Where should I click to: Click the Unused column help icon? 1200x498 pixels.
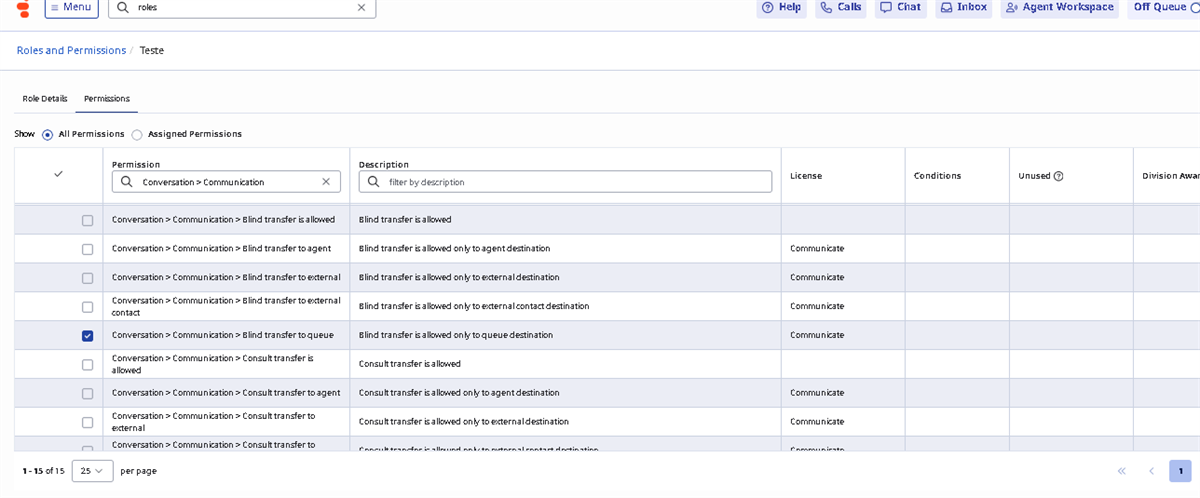pos(1058,176)
